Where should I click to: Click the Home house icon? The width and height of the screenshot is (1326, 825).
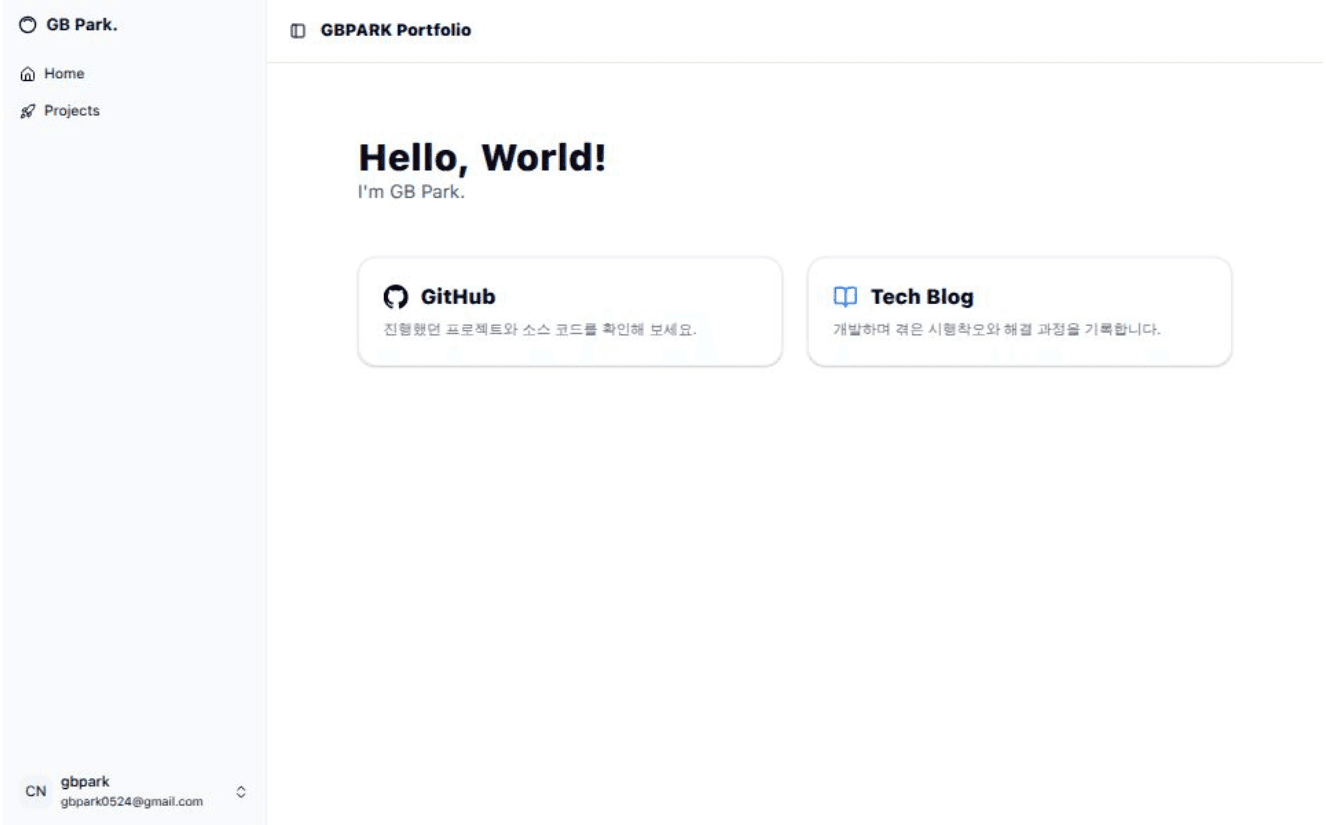(x=28, y=74)
